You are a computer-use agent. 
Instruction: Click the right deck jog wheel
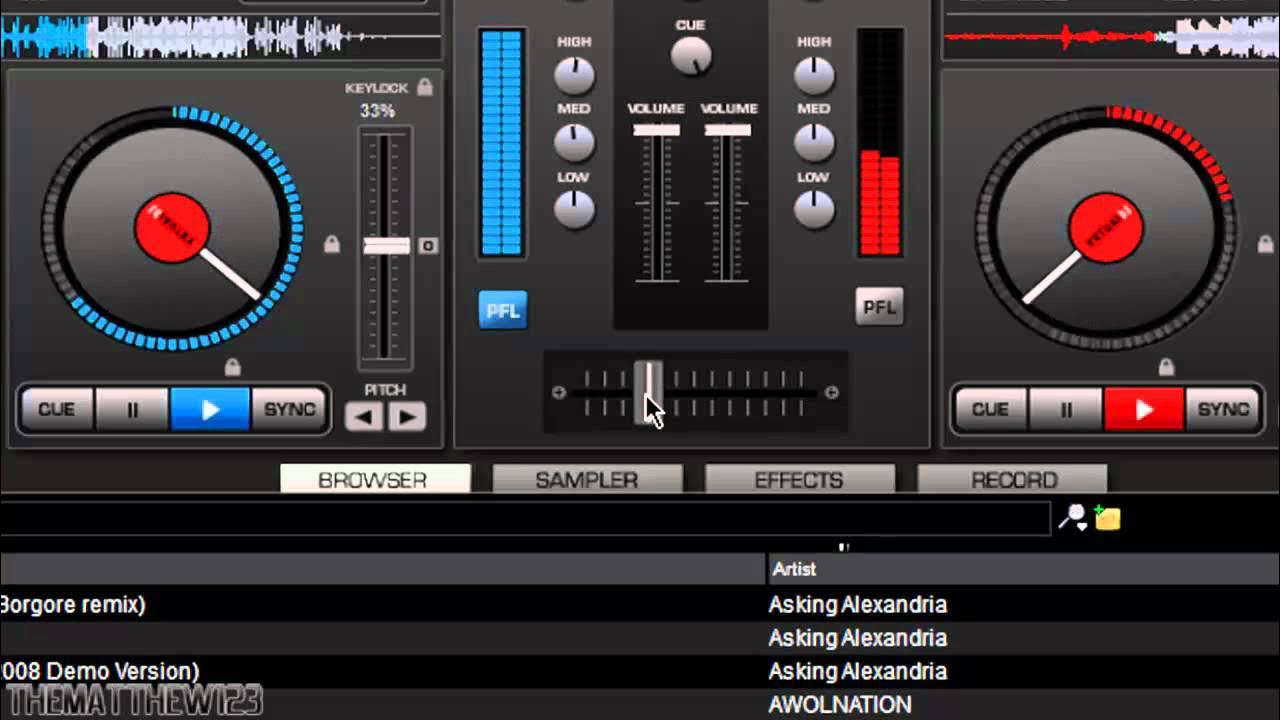1106,228
